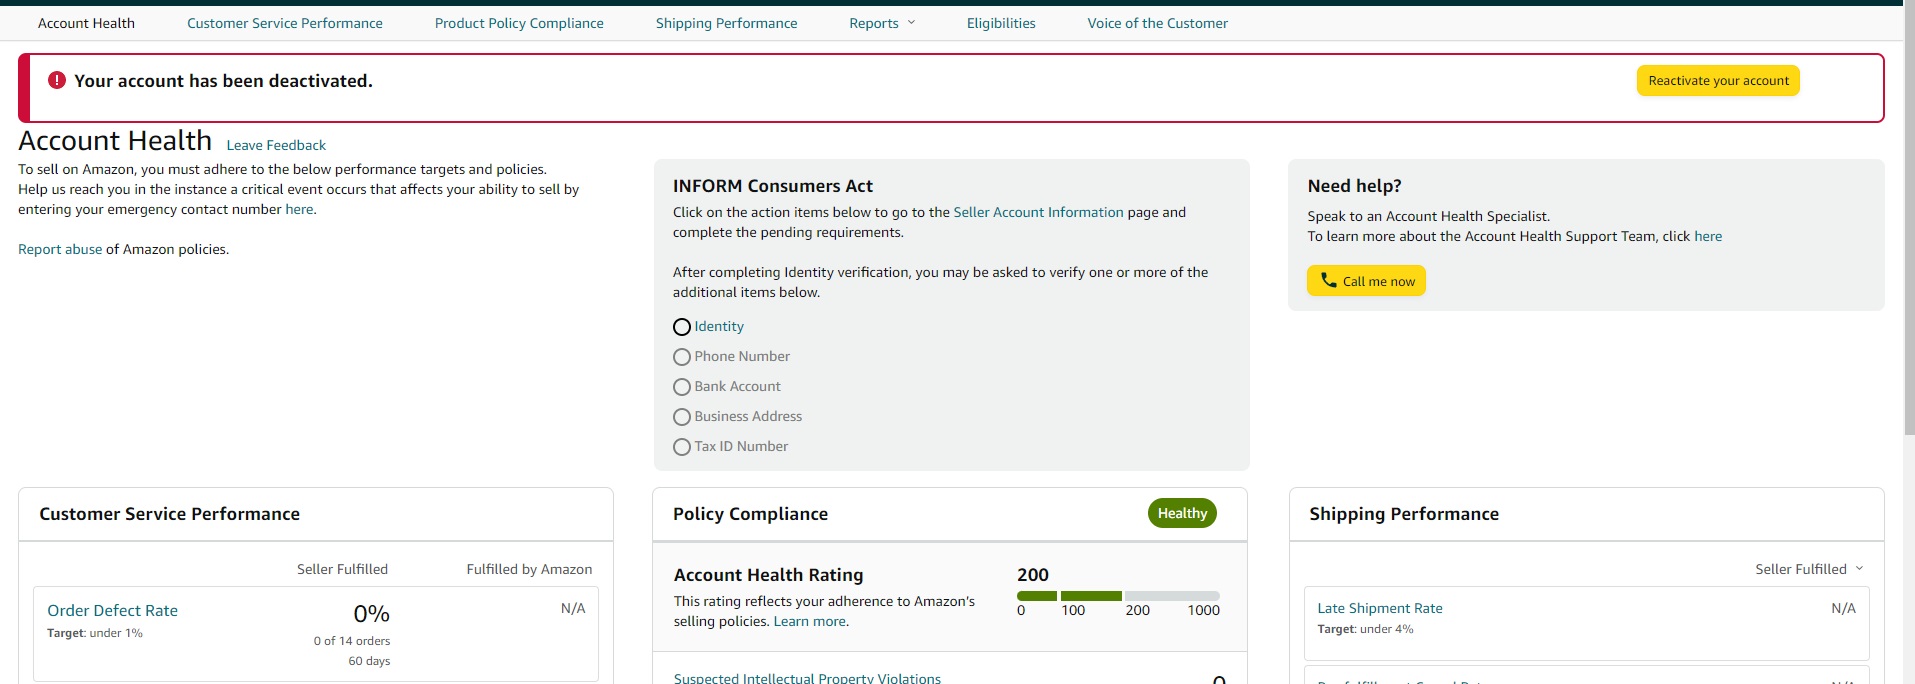Click the 'Target: under 4%' text
Image resolution: width=1915 pixels, height=684 pixels.
(1365, 629)
